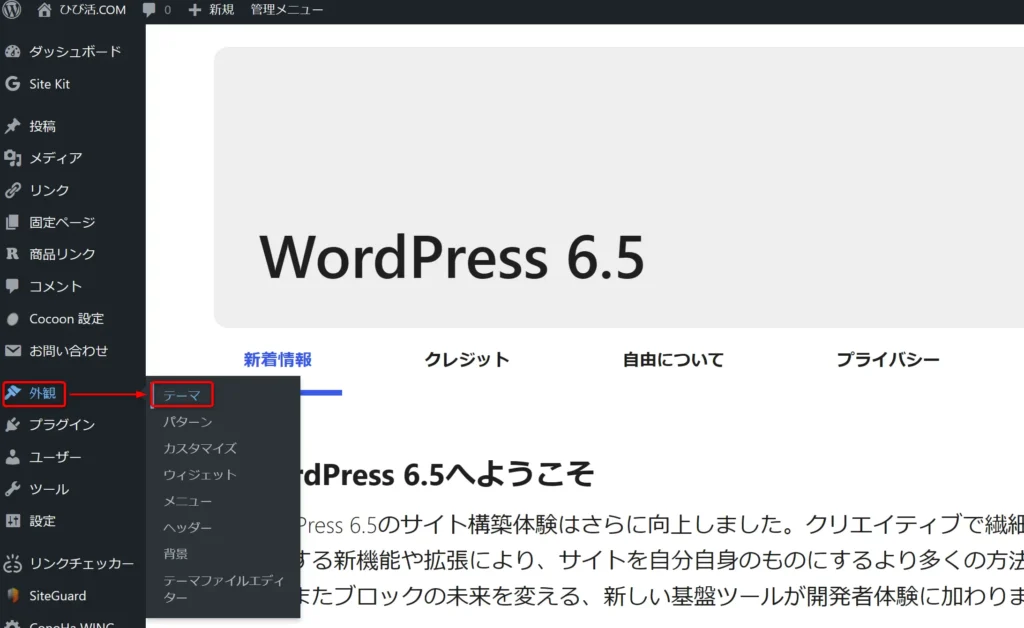Click the dashboard gauge icon
The width and height of the screenshot is (1024, 628).
12,52
